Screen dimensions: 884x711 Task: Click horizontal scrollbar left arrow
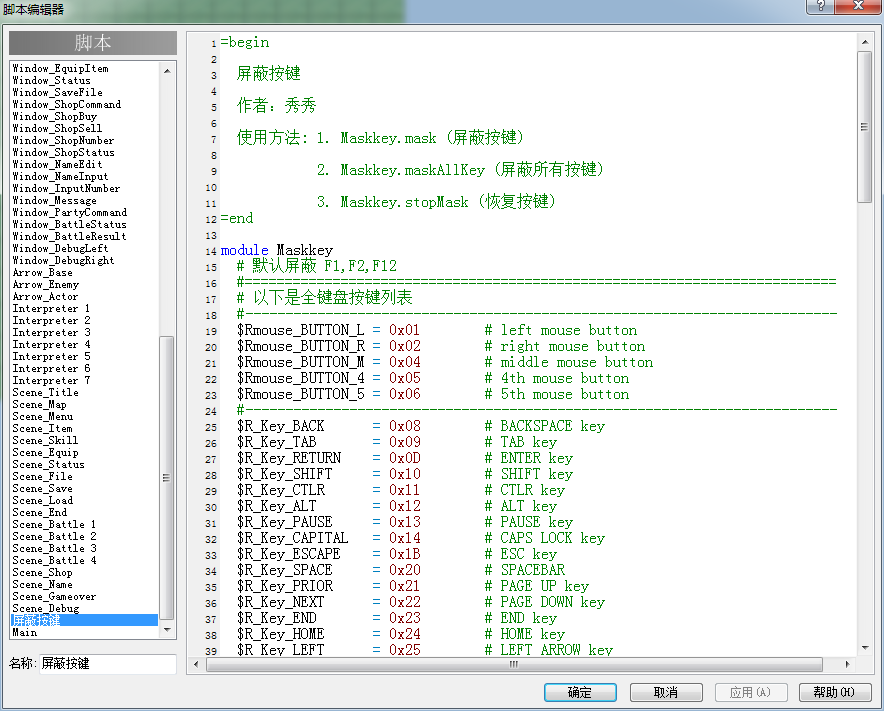point(196,664)
